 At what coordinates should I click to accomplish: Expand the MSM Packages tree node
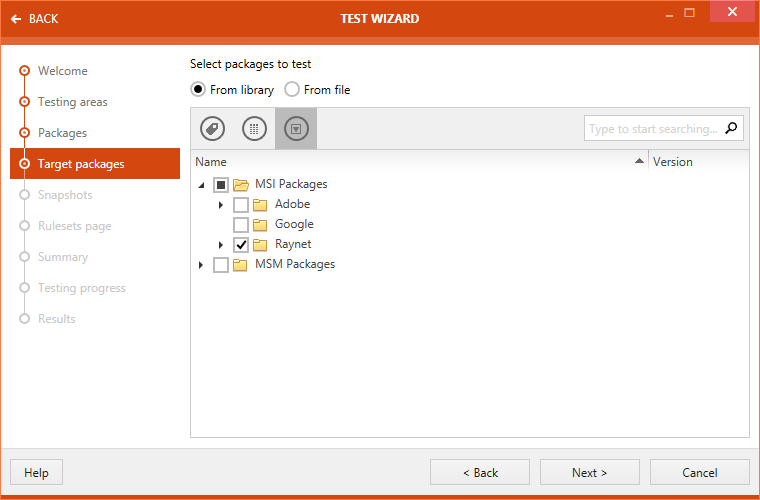(202, 265)
